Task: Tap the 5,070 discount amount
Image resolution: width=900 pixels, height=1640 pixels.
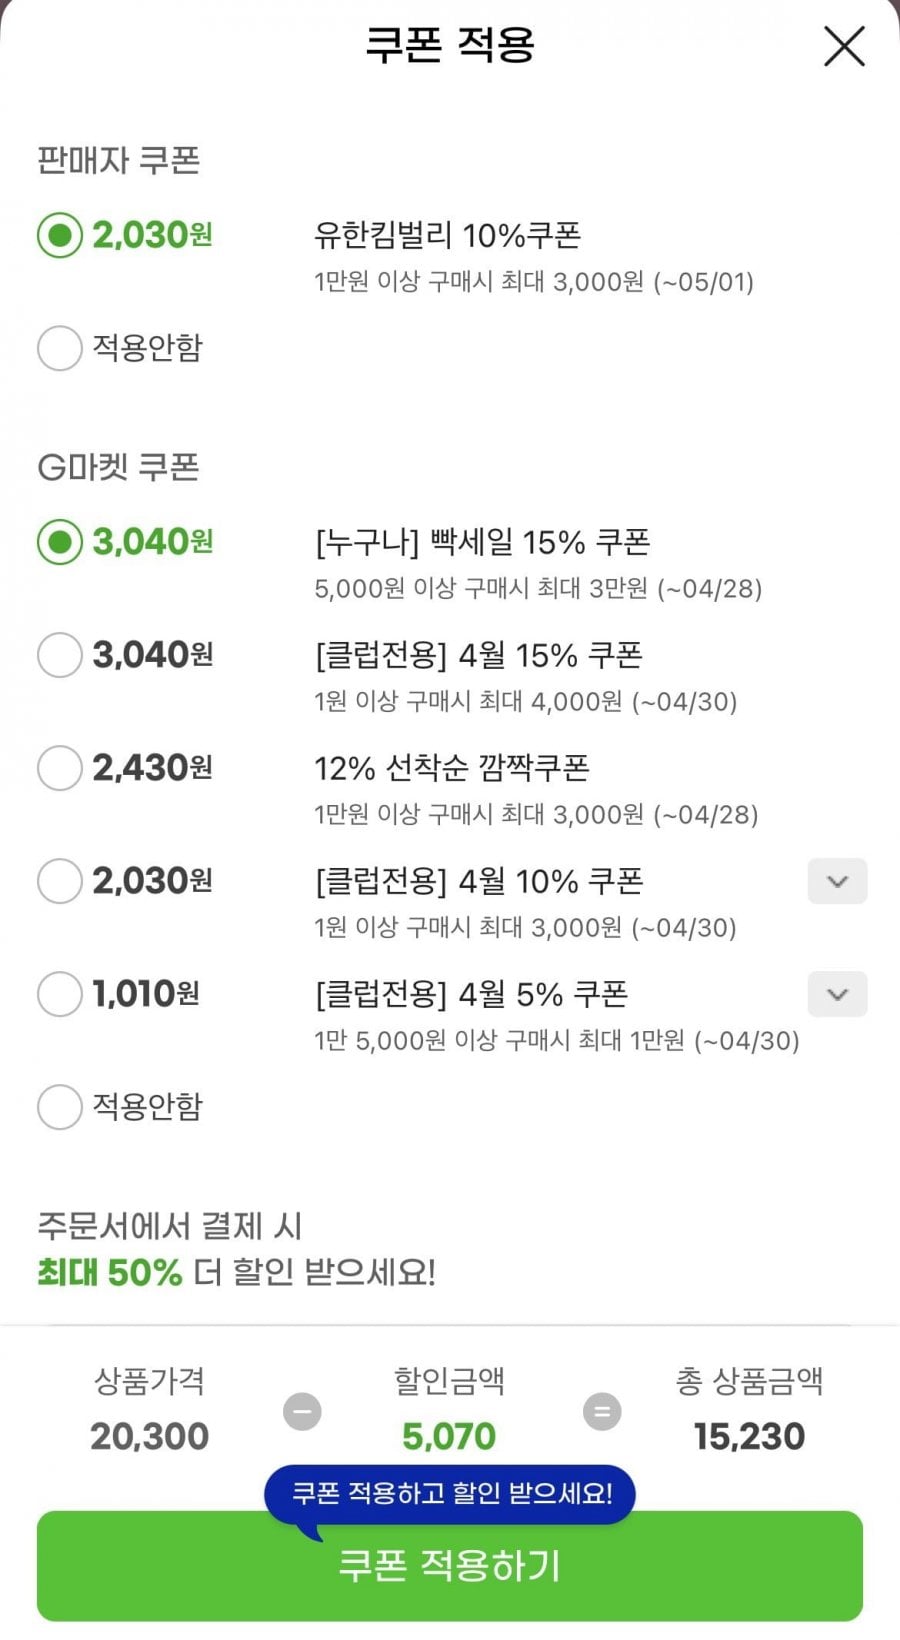Action: (x=449, y=1437)
